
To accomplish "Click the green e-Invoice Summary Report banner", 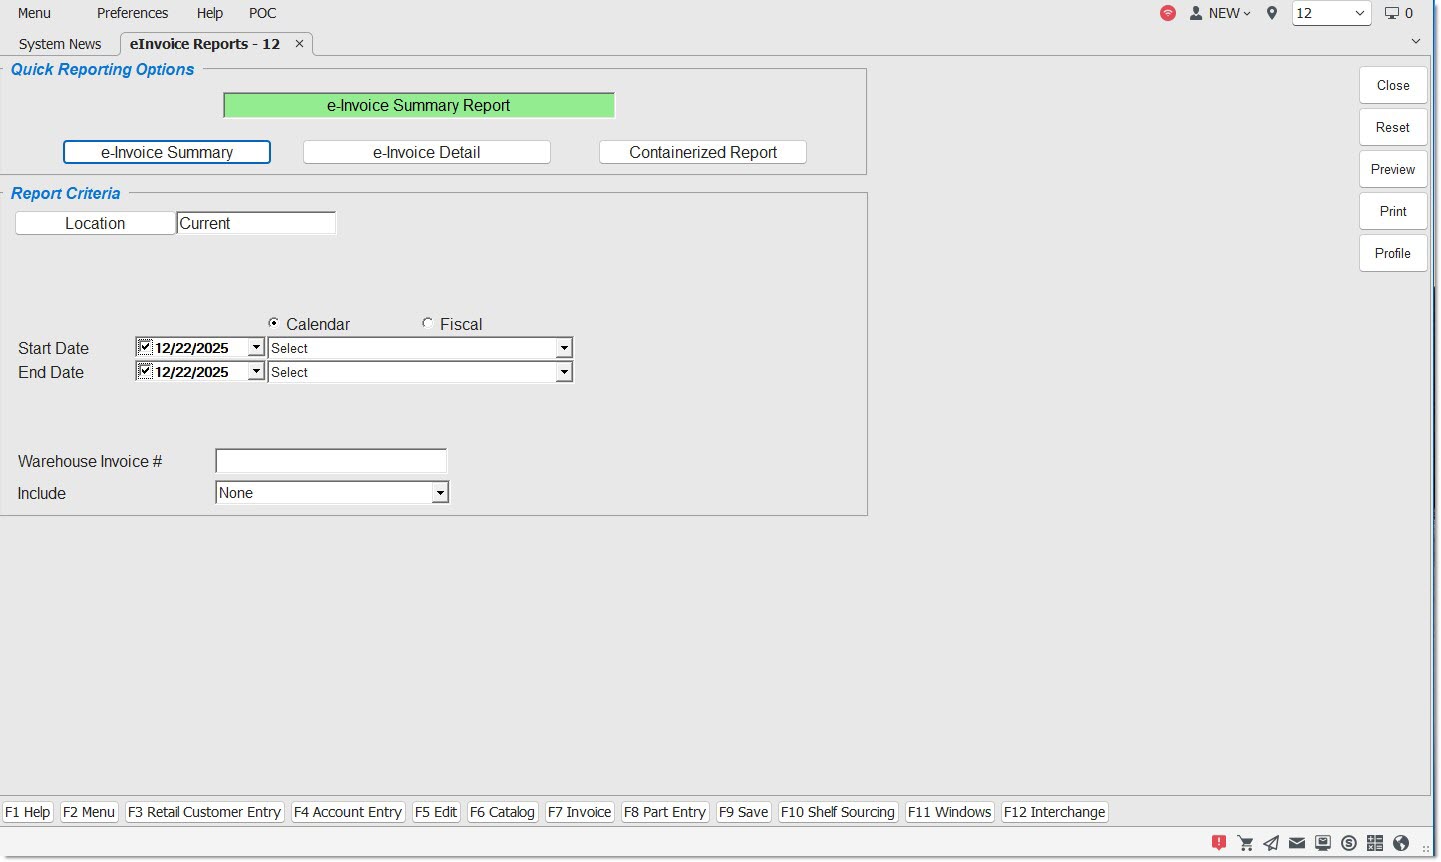I will pos(418,105).
